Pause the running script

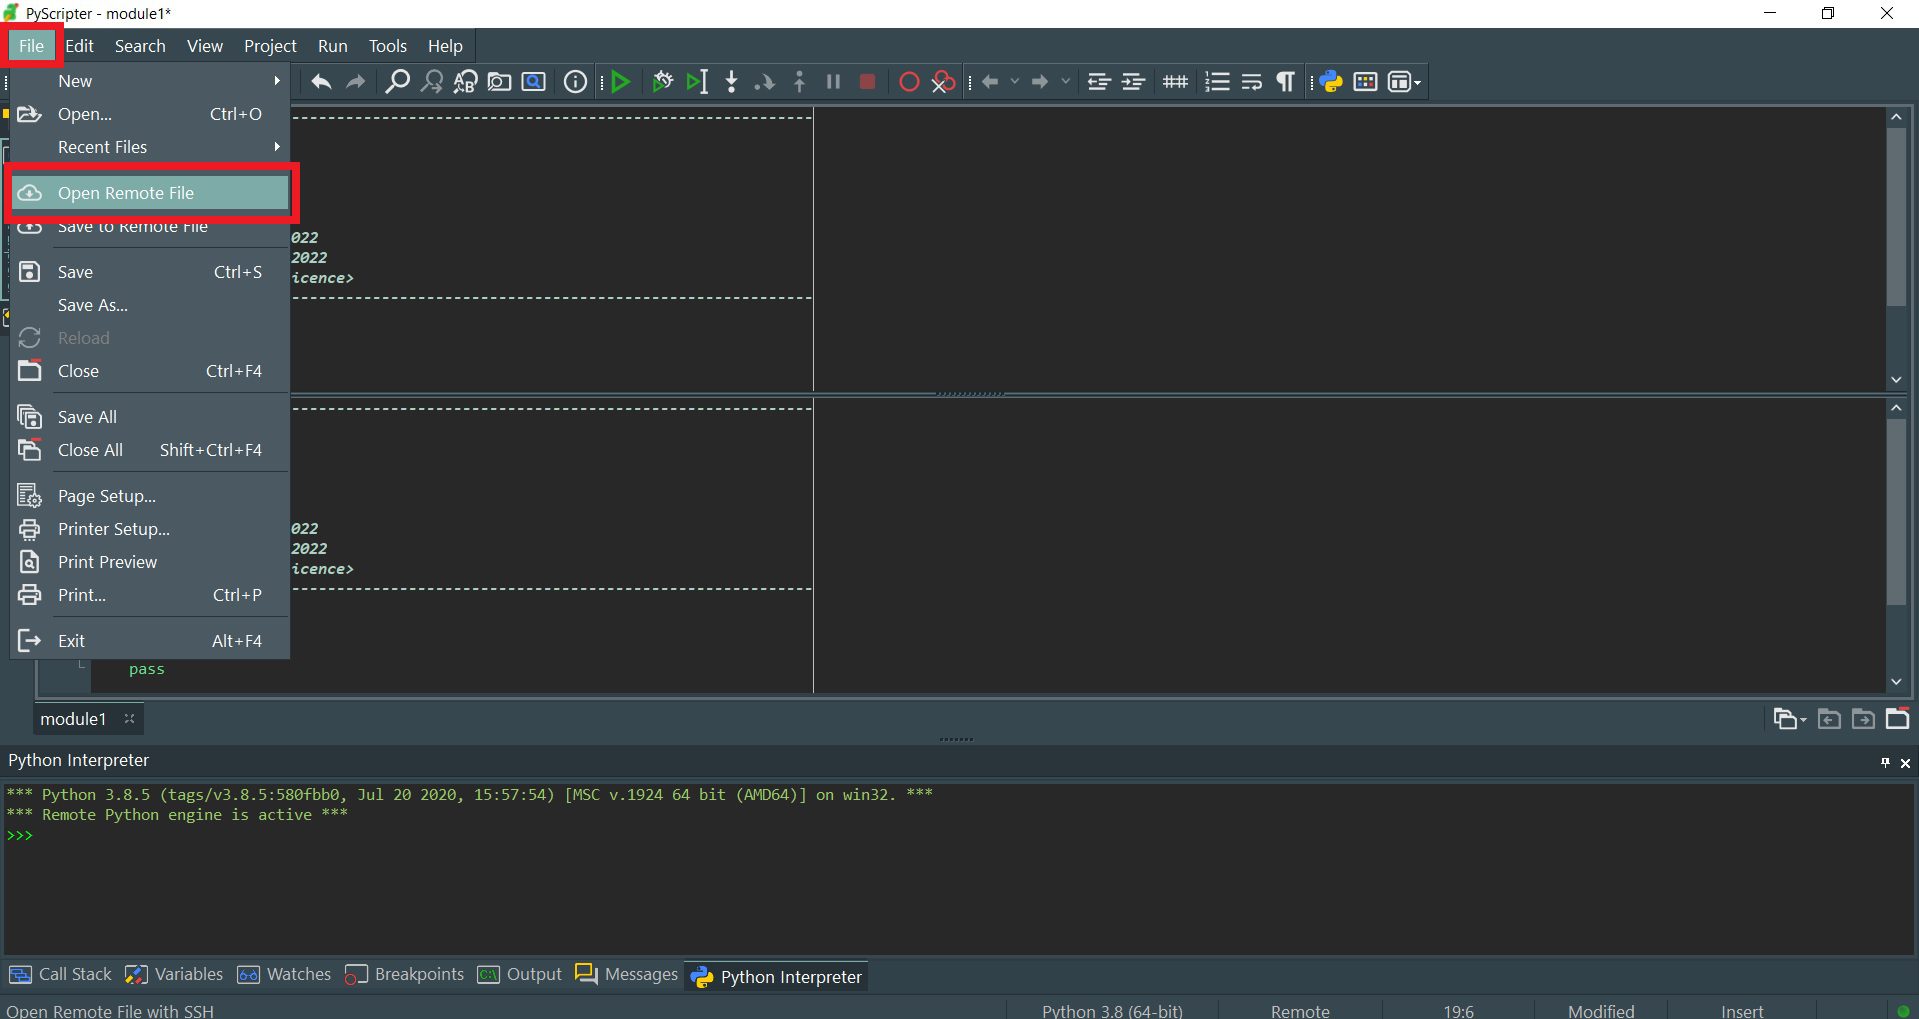pos(833,82)
